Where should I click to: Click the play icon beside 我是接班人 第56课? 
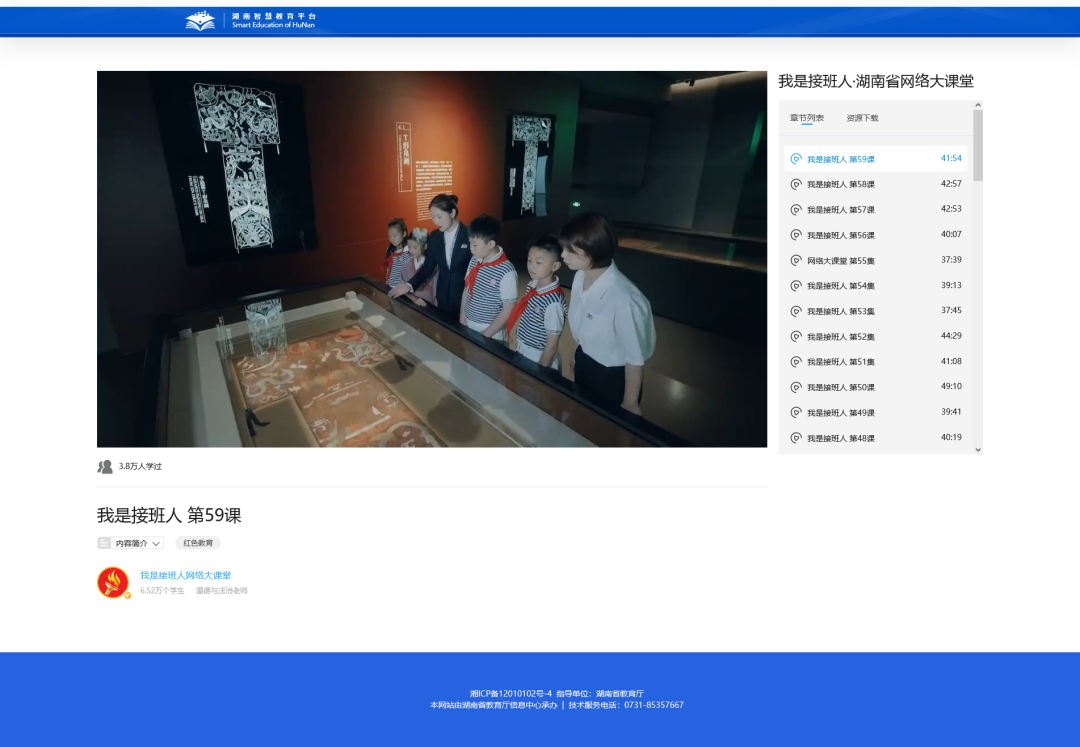click(796, 235)
